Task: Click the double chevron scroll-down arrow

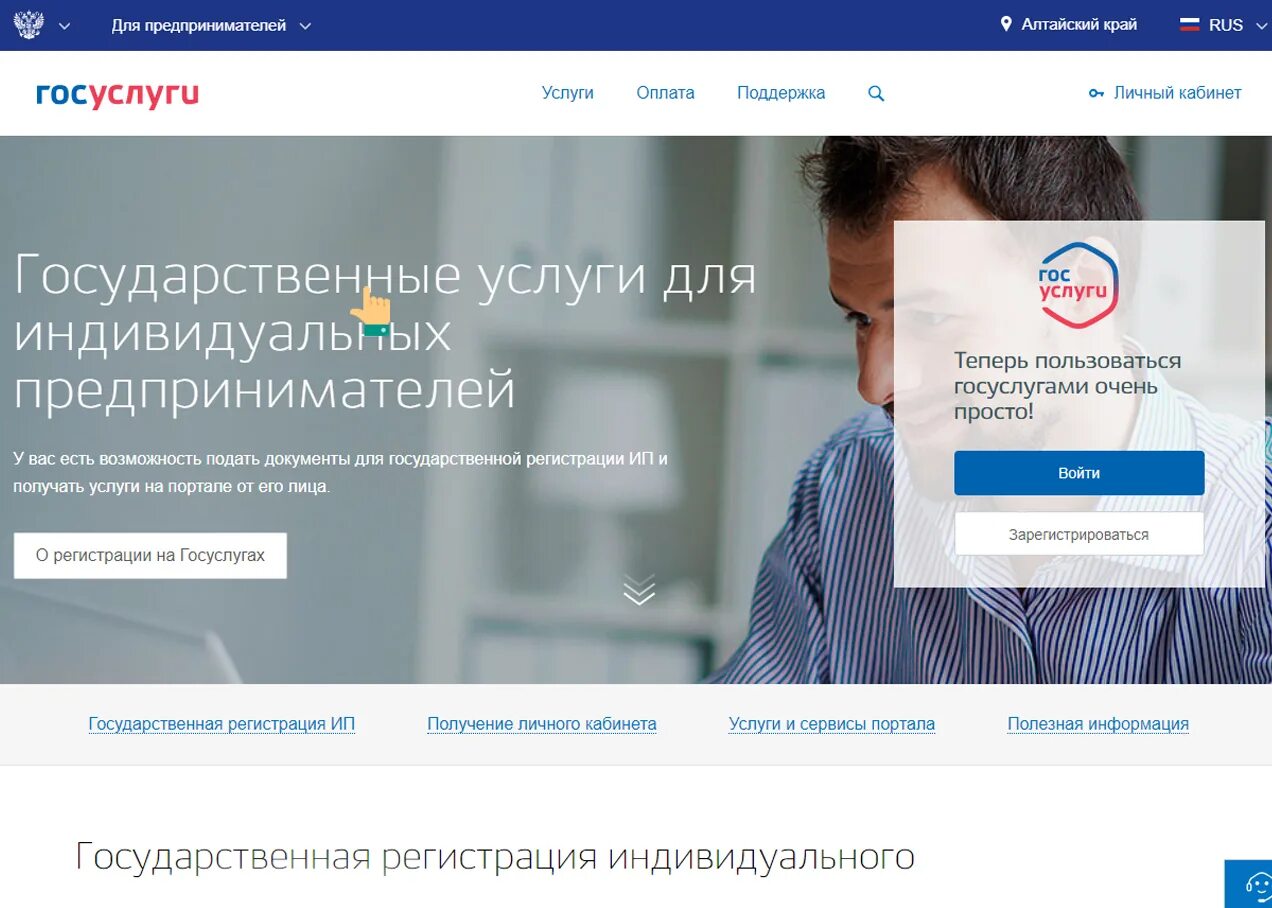Action: coord(639,590)
